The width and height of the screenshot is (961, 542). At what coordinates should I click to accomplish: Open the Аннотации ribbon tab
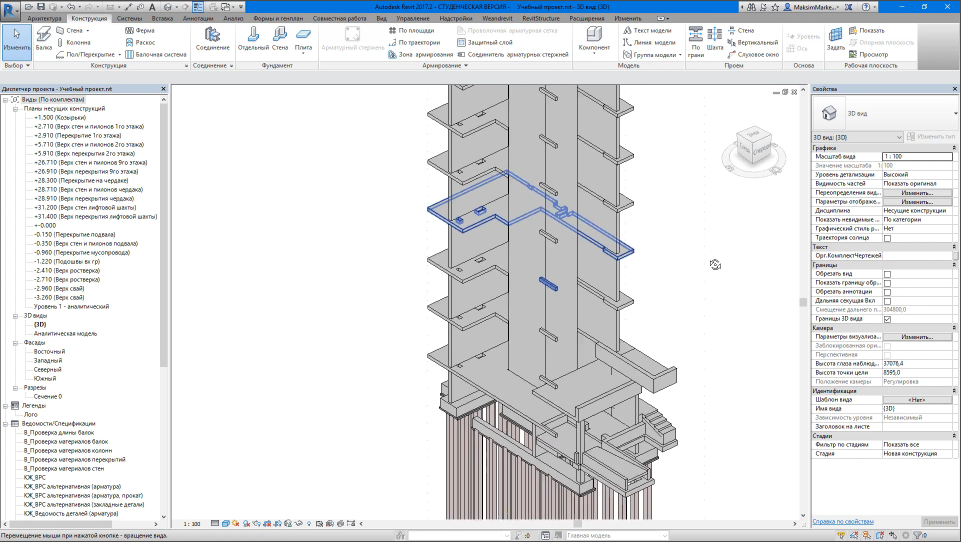click(197, 18)
